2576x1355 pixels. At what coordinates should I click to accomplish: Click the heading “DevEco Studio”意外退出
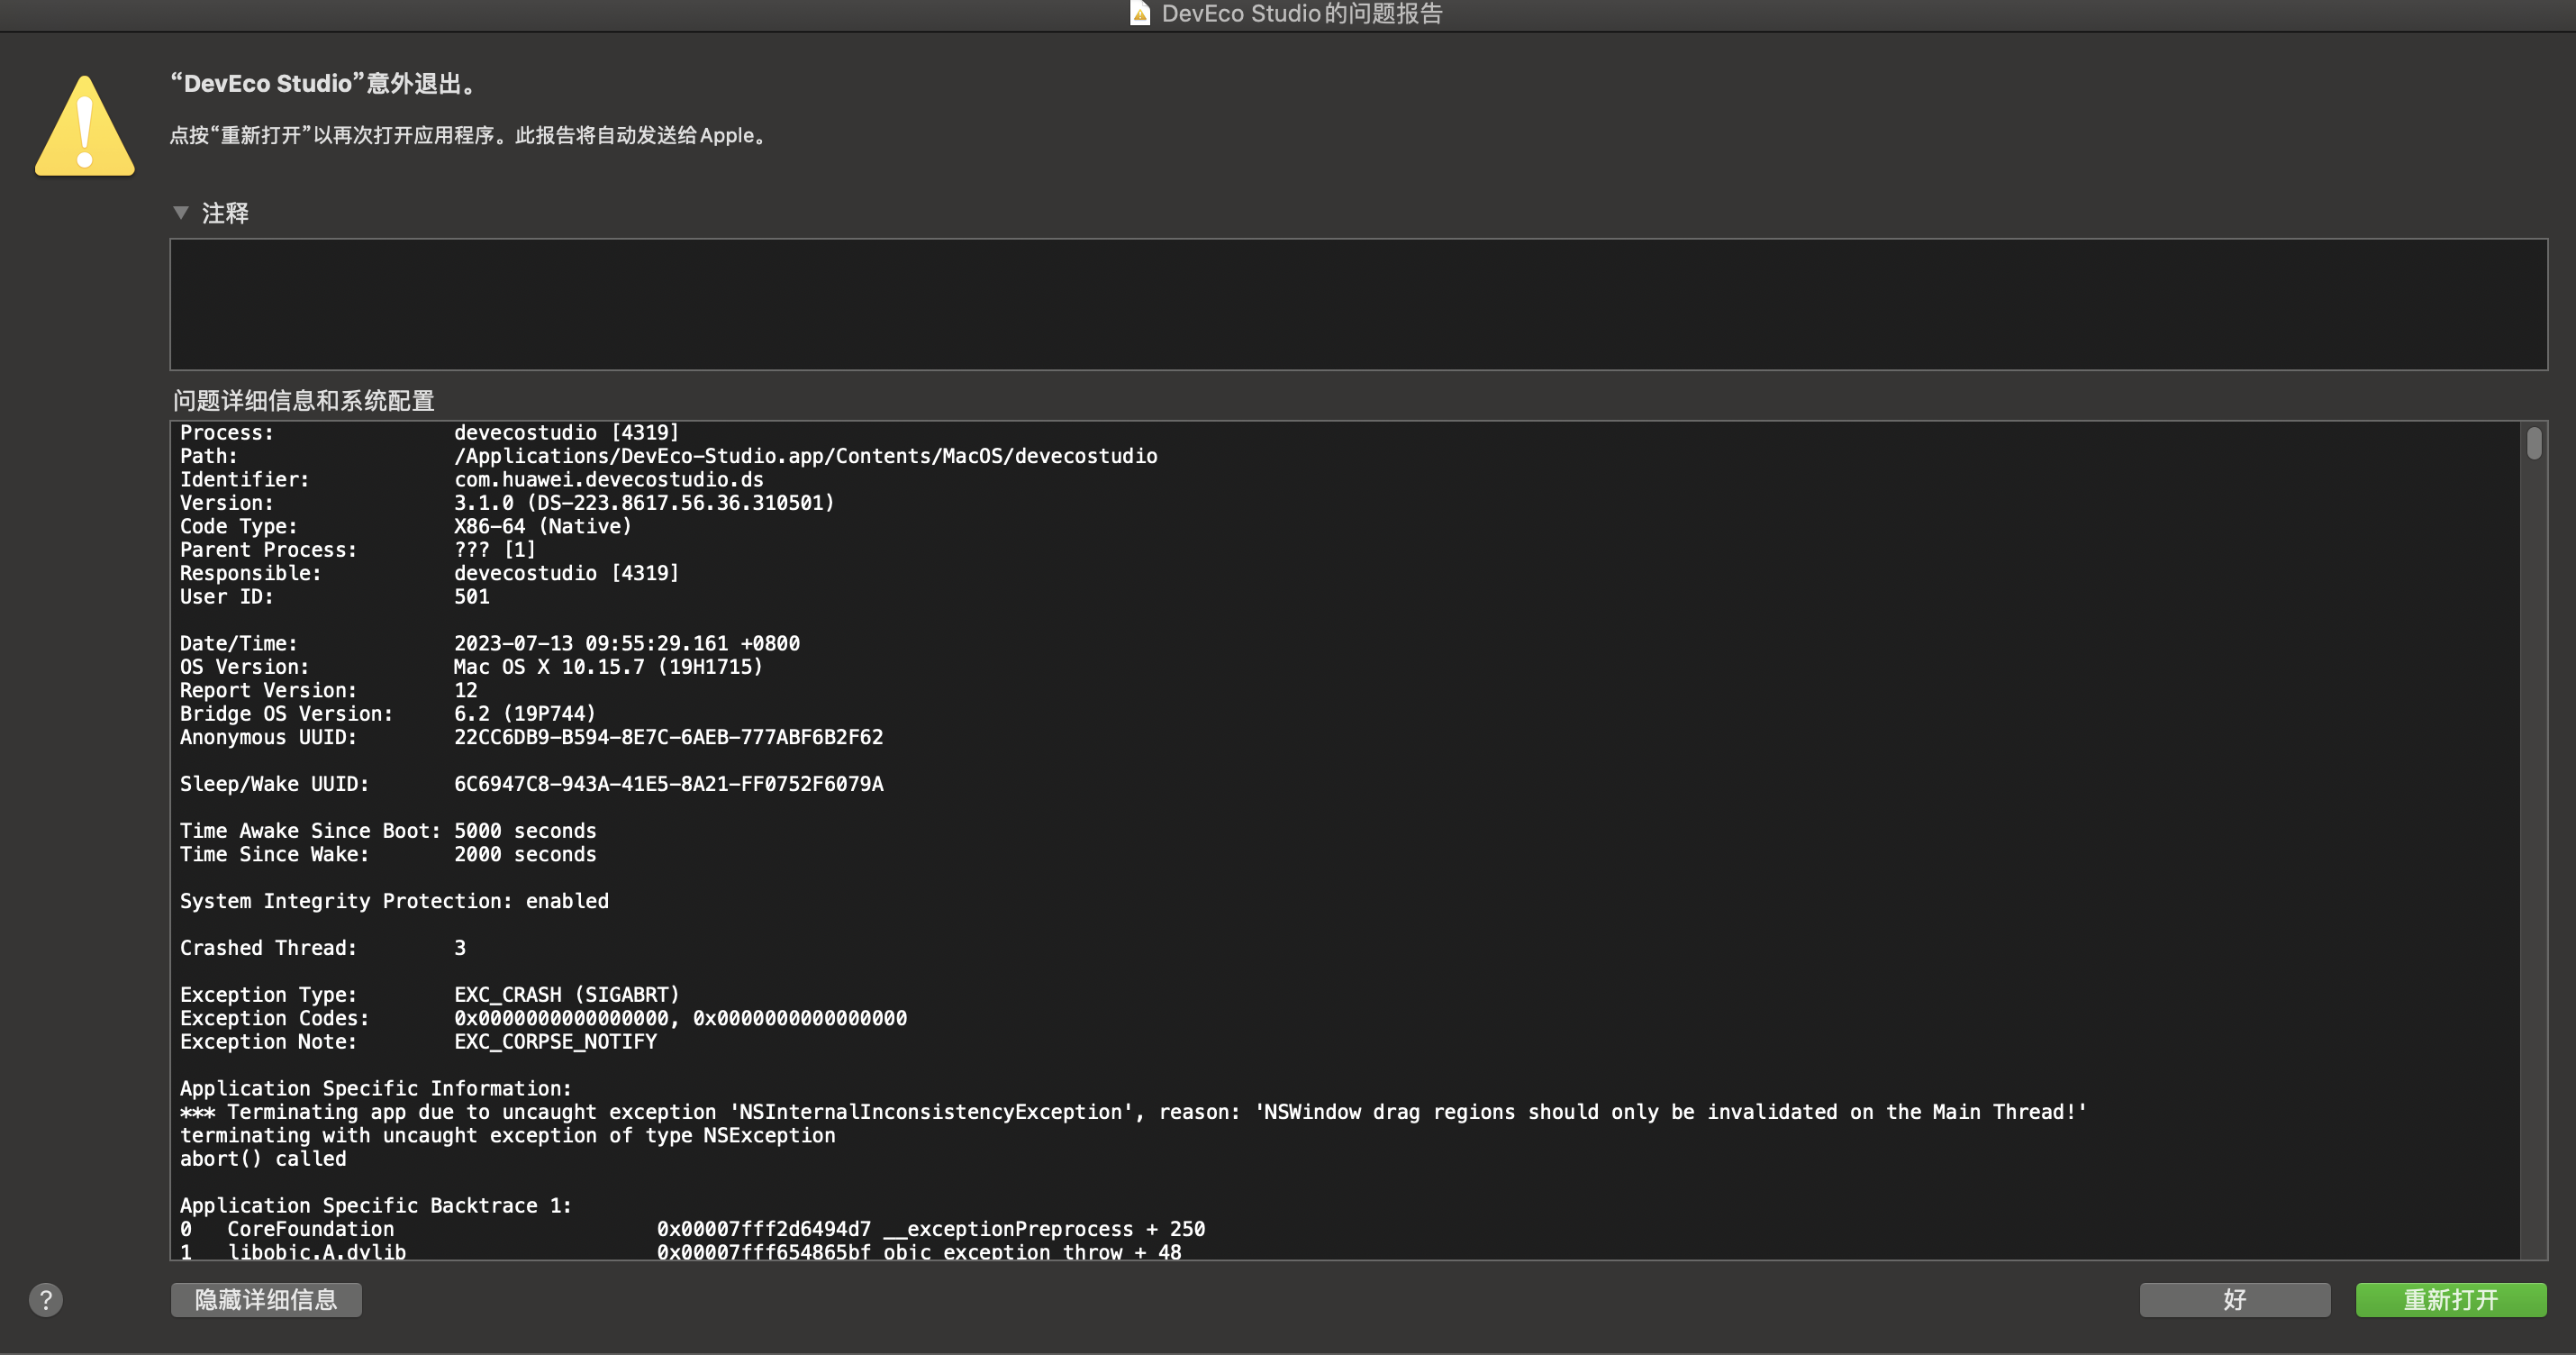pos(325,83)
